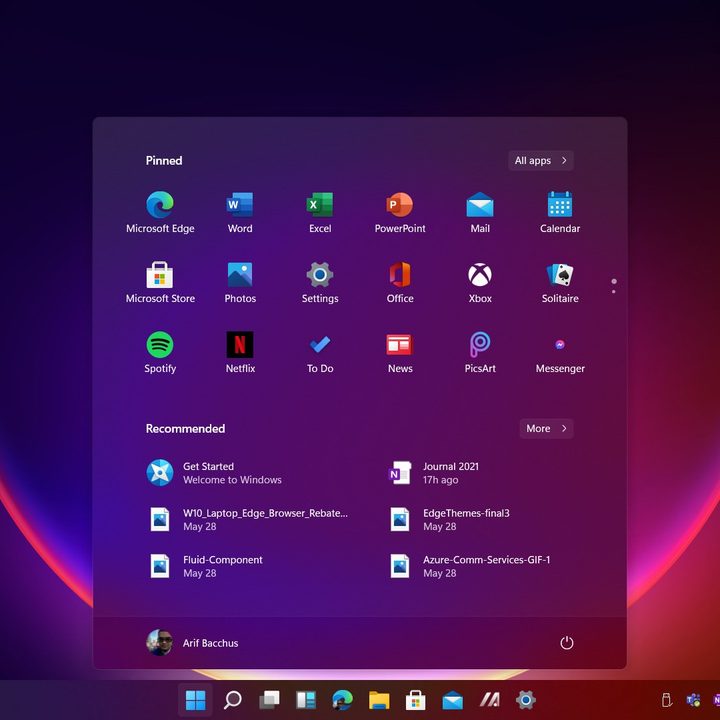Open Microsoft Edge from pinned apps
The width and height of the screenshot is (720, 720).
click(x=160, y=212)
